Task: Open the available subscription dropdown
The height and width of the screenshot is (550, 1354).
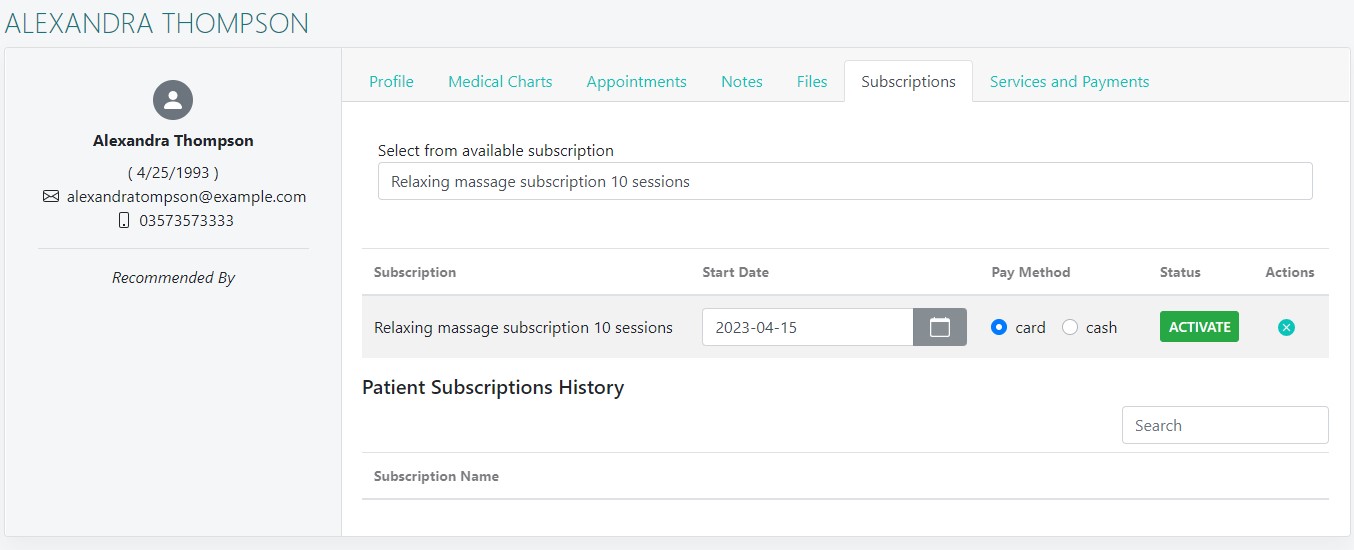Action: (x=844, y=182)
